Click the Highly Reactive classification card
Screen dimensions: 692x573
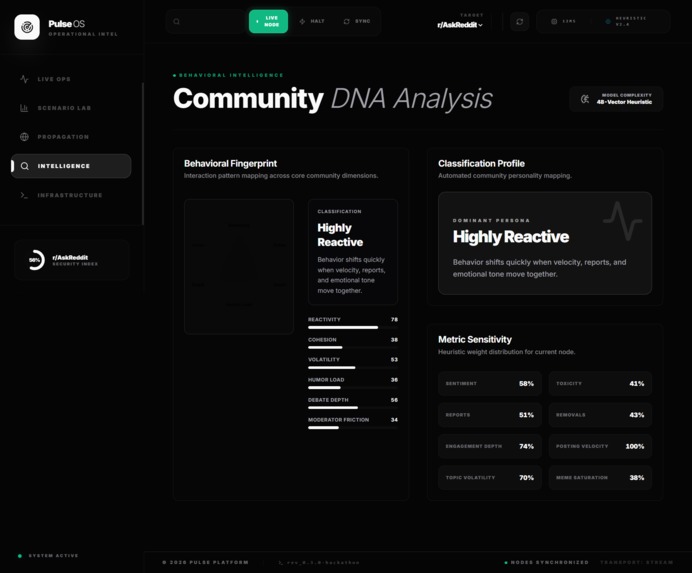(x=353, y=252)
